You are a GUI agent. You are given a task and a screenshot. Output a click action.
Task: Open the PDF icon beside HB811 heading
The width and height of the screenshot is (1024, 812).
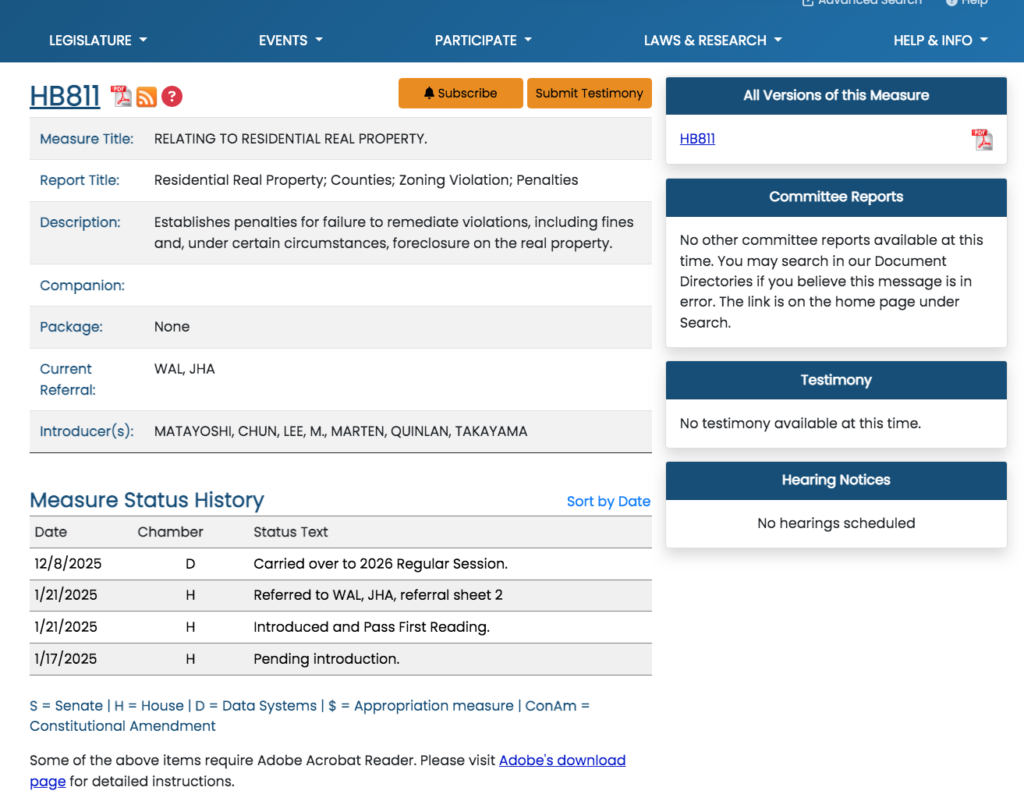tap(121, 96)
